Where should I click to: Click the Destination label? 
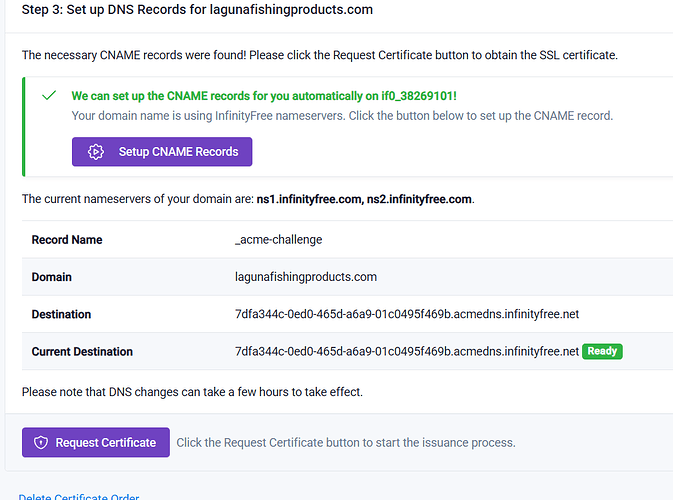click(x=61, y=314)
